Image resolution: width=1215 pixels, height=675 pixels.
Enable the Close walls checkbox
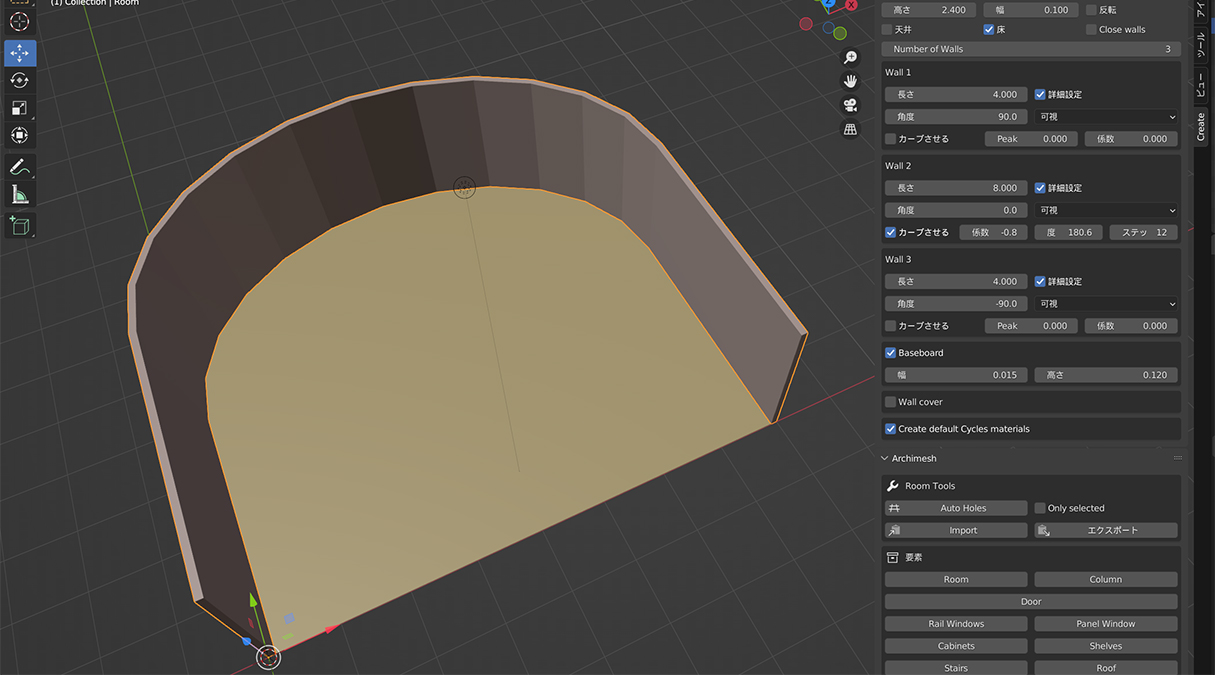point(1093,29)
